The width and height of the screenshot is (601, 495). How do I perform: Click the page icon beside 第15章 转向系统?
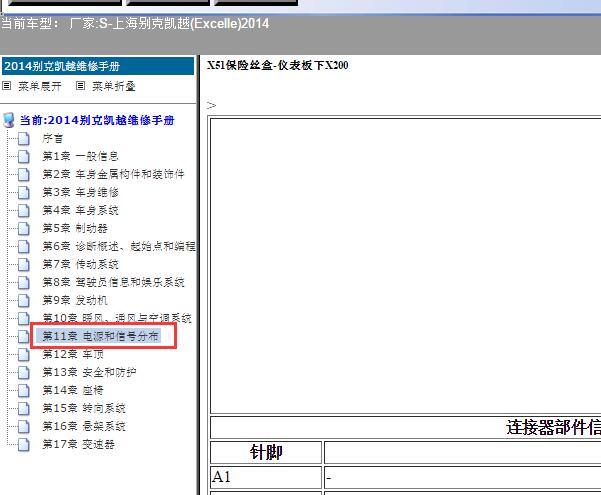23,409
